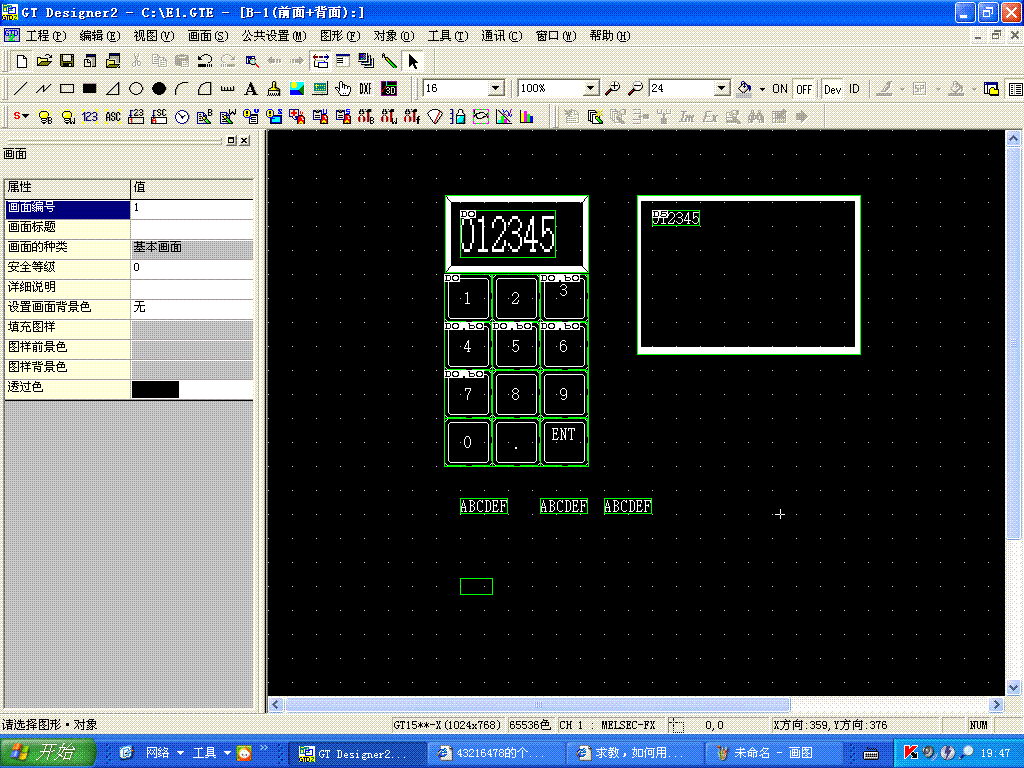
Task: Click the DXF import icon
Action: [366, 89]
